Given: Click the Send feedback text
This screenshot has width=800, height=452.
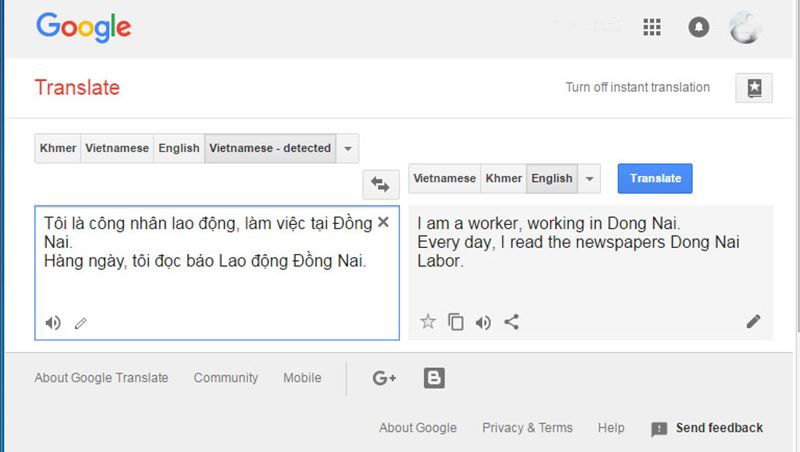Looking at the screenshot, I should point(719,428).
